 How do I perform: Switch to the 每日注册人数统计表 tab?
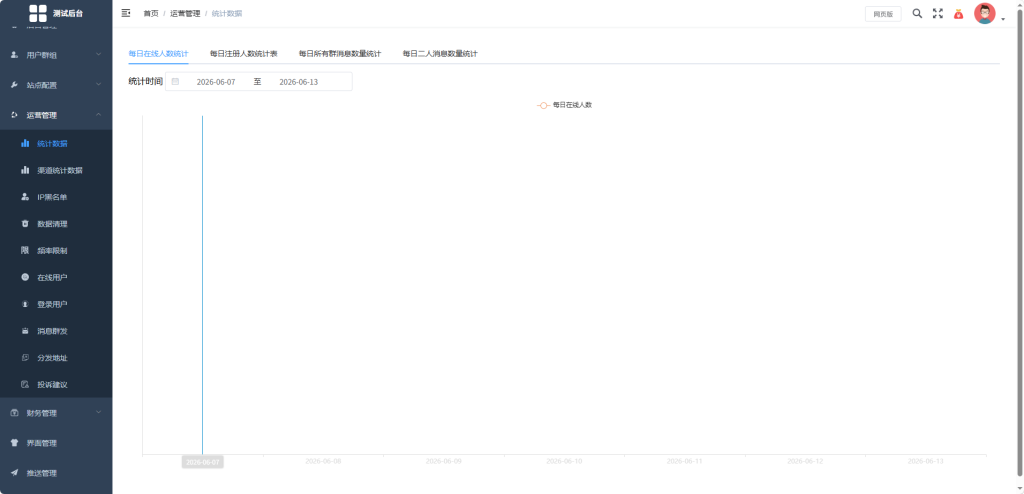tap(244, 54)
